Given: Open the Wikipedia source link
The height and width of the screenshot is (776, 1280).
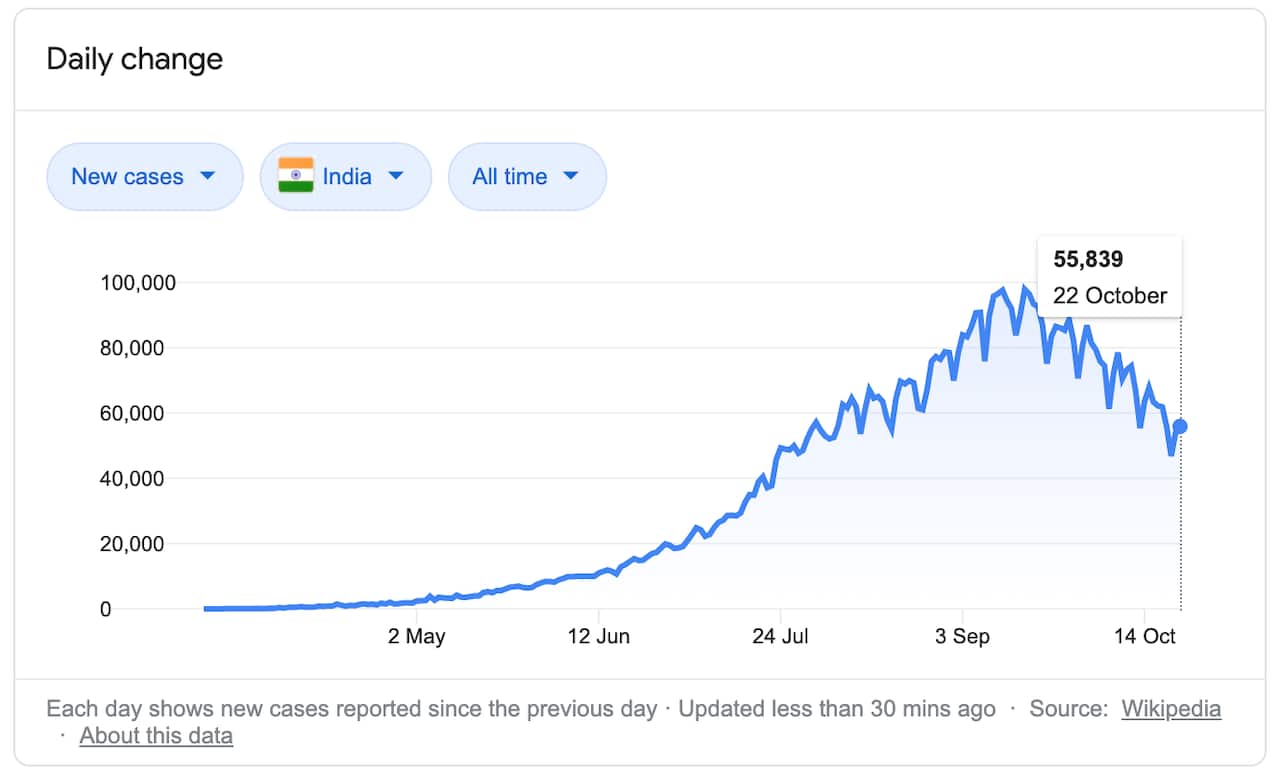Looking at the screenshot, I should click(1170, 708).
